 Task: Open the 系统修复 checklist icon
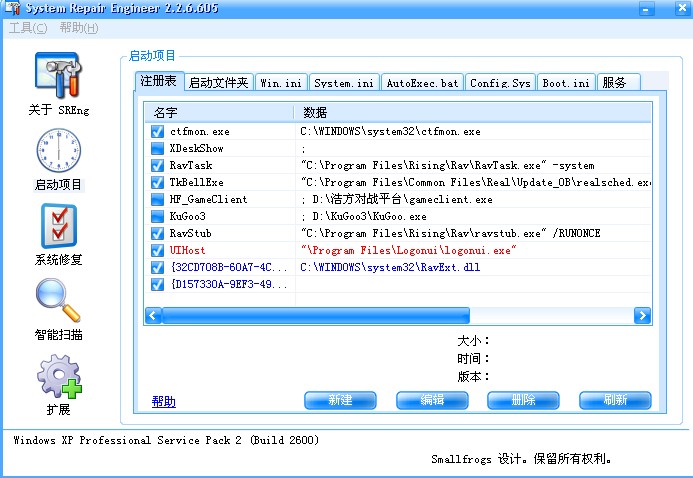point(59,226)
